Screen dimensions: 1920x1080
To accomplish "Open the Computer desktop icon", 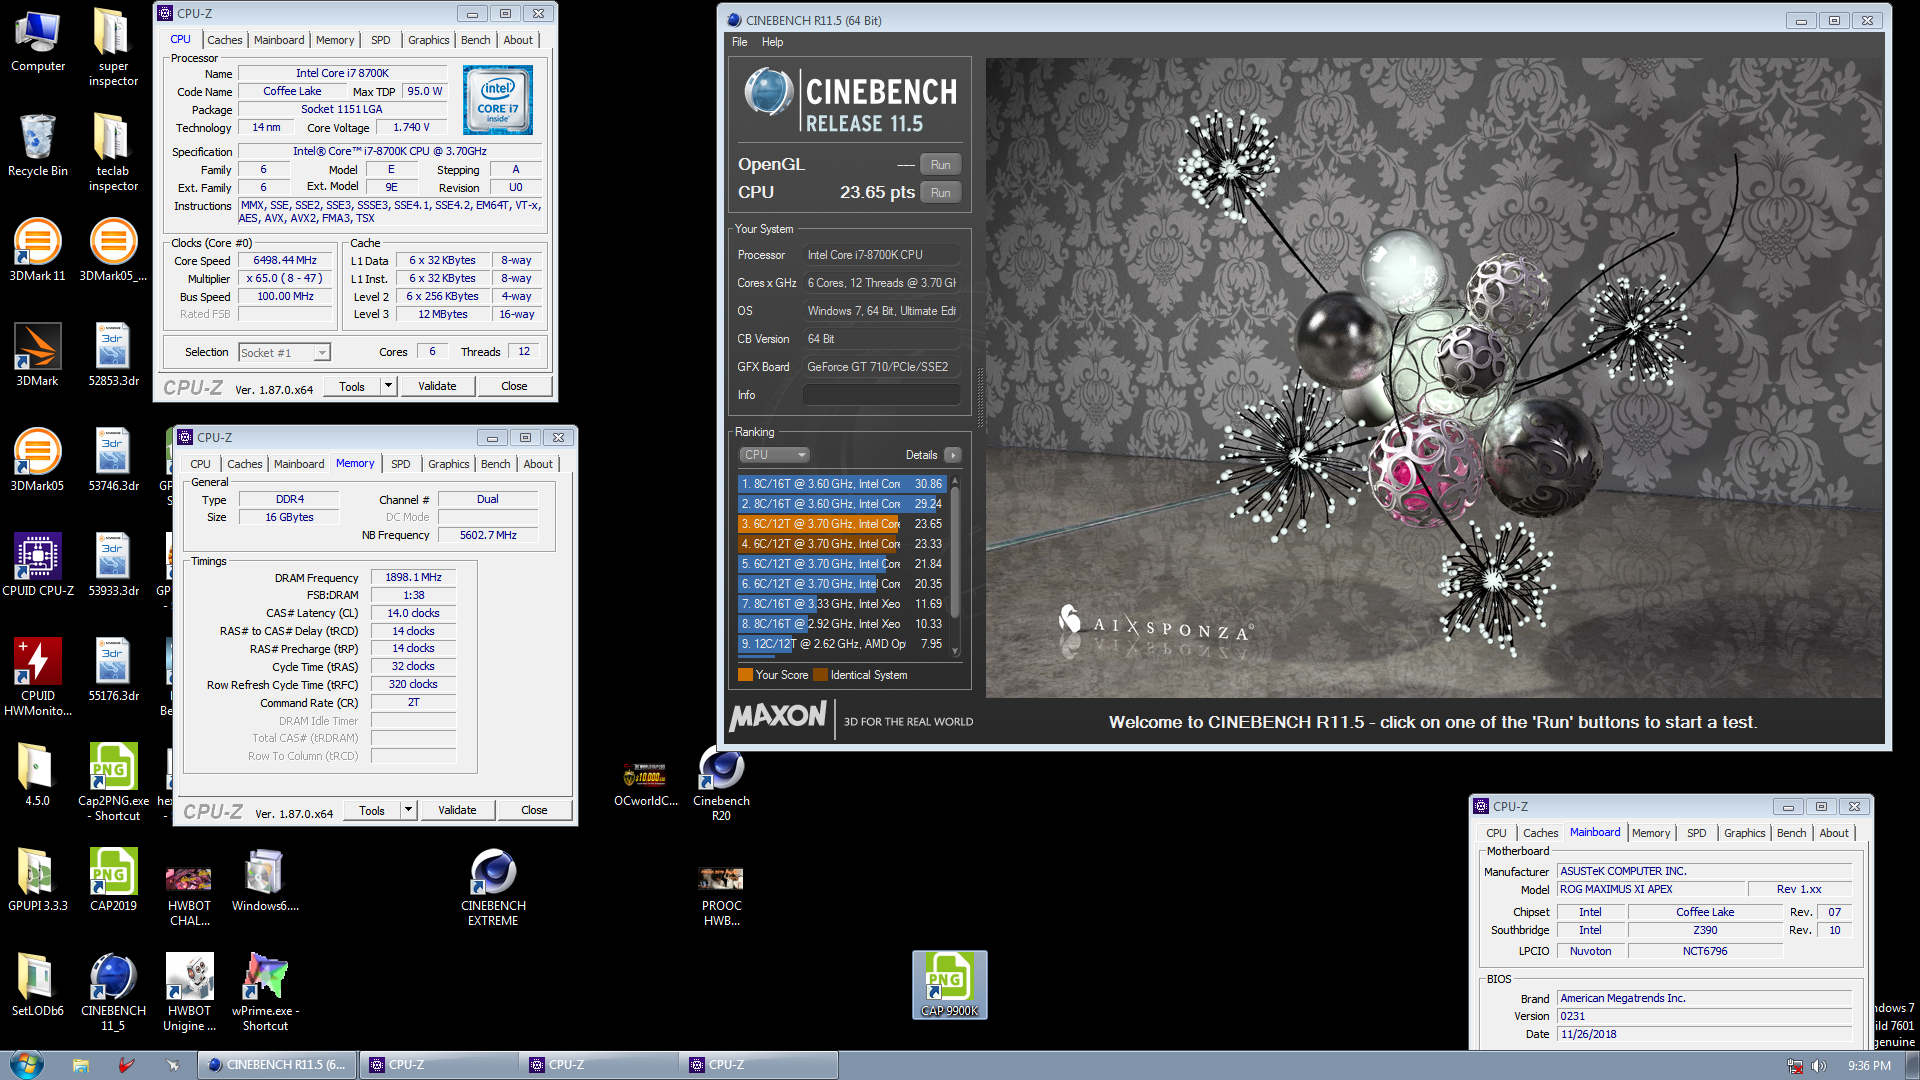I will pyautogui.click(x=38, y=42).
